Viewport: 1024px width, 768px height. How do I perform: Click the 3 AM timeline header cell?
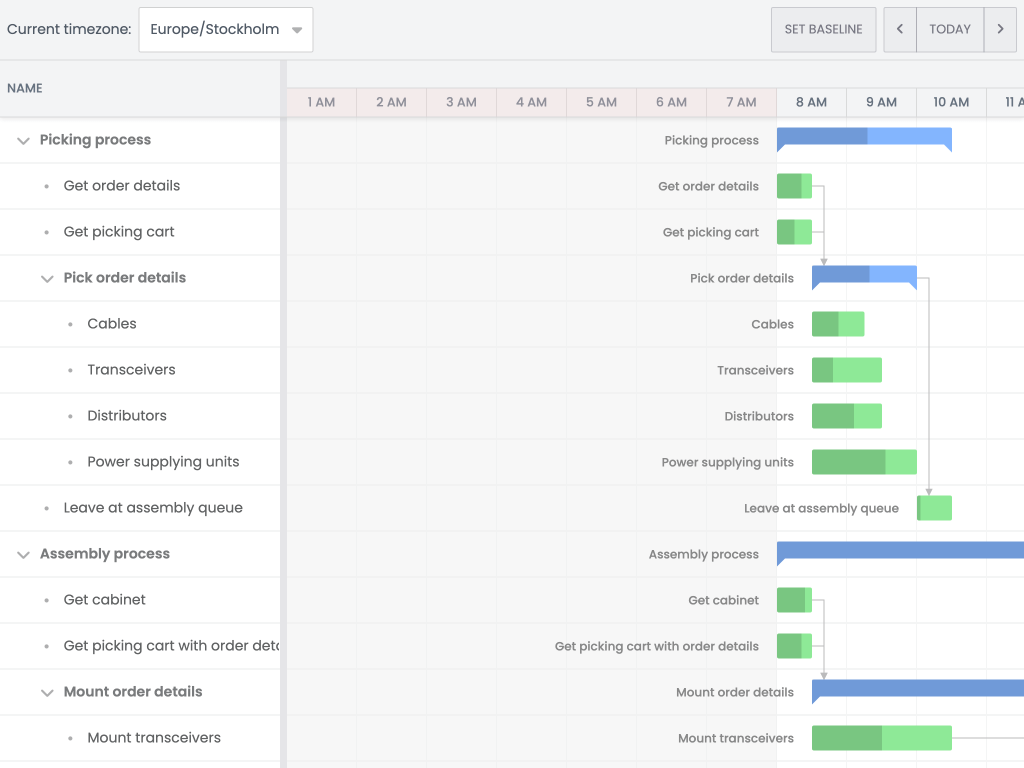[461, 103]
